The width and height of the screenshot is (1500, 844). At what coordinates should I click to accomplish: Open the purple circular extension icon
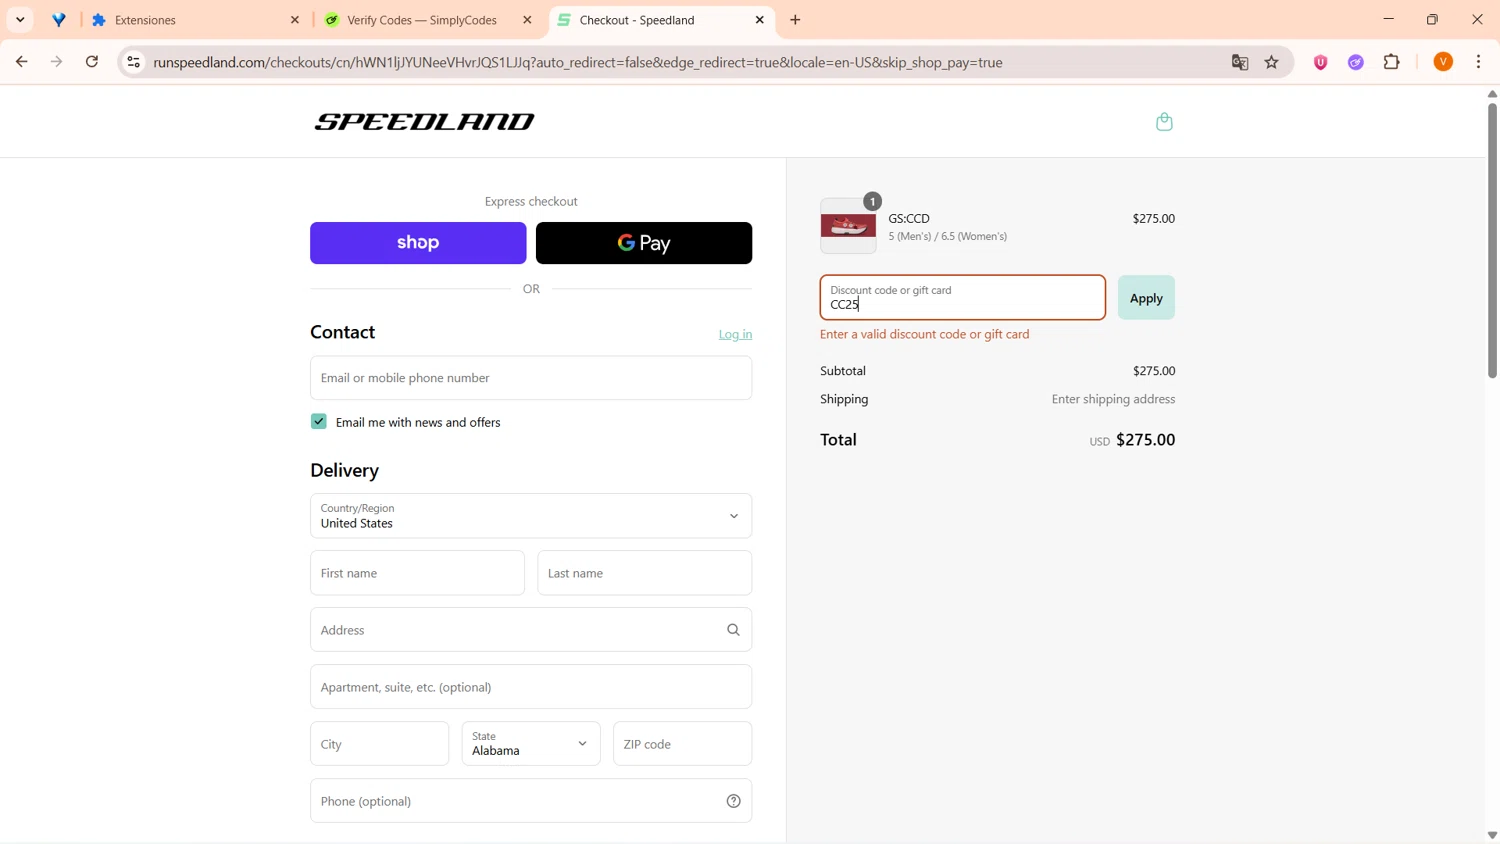[1356, 62]
